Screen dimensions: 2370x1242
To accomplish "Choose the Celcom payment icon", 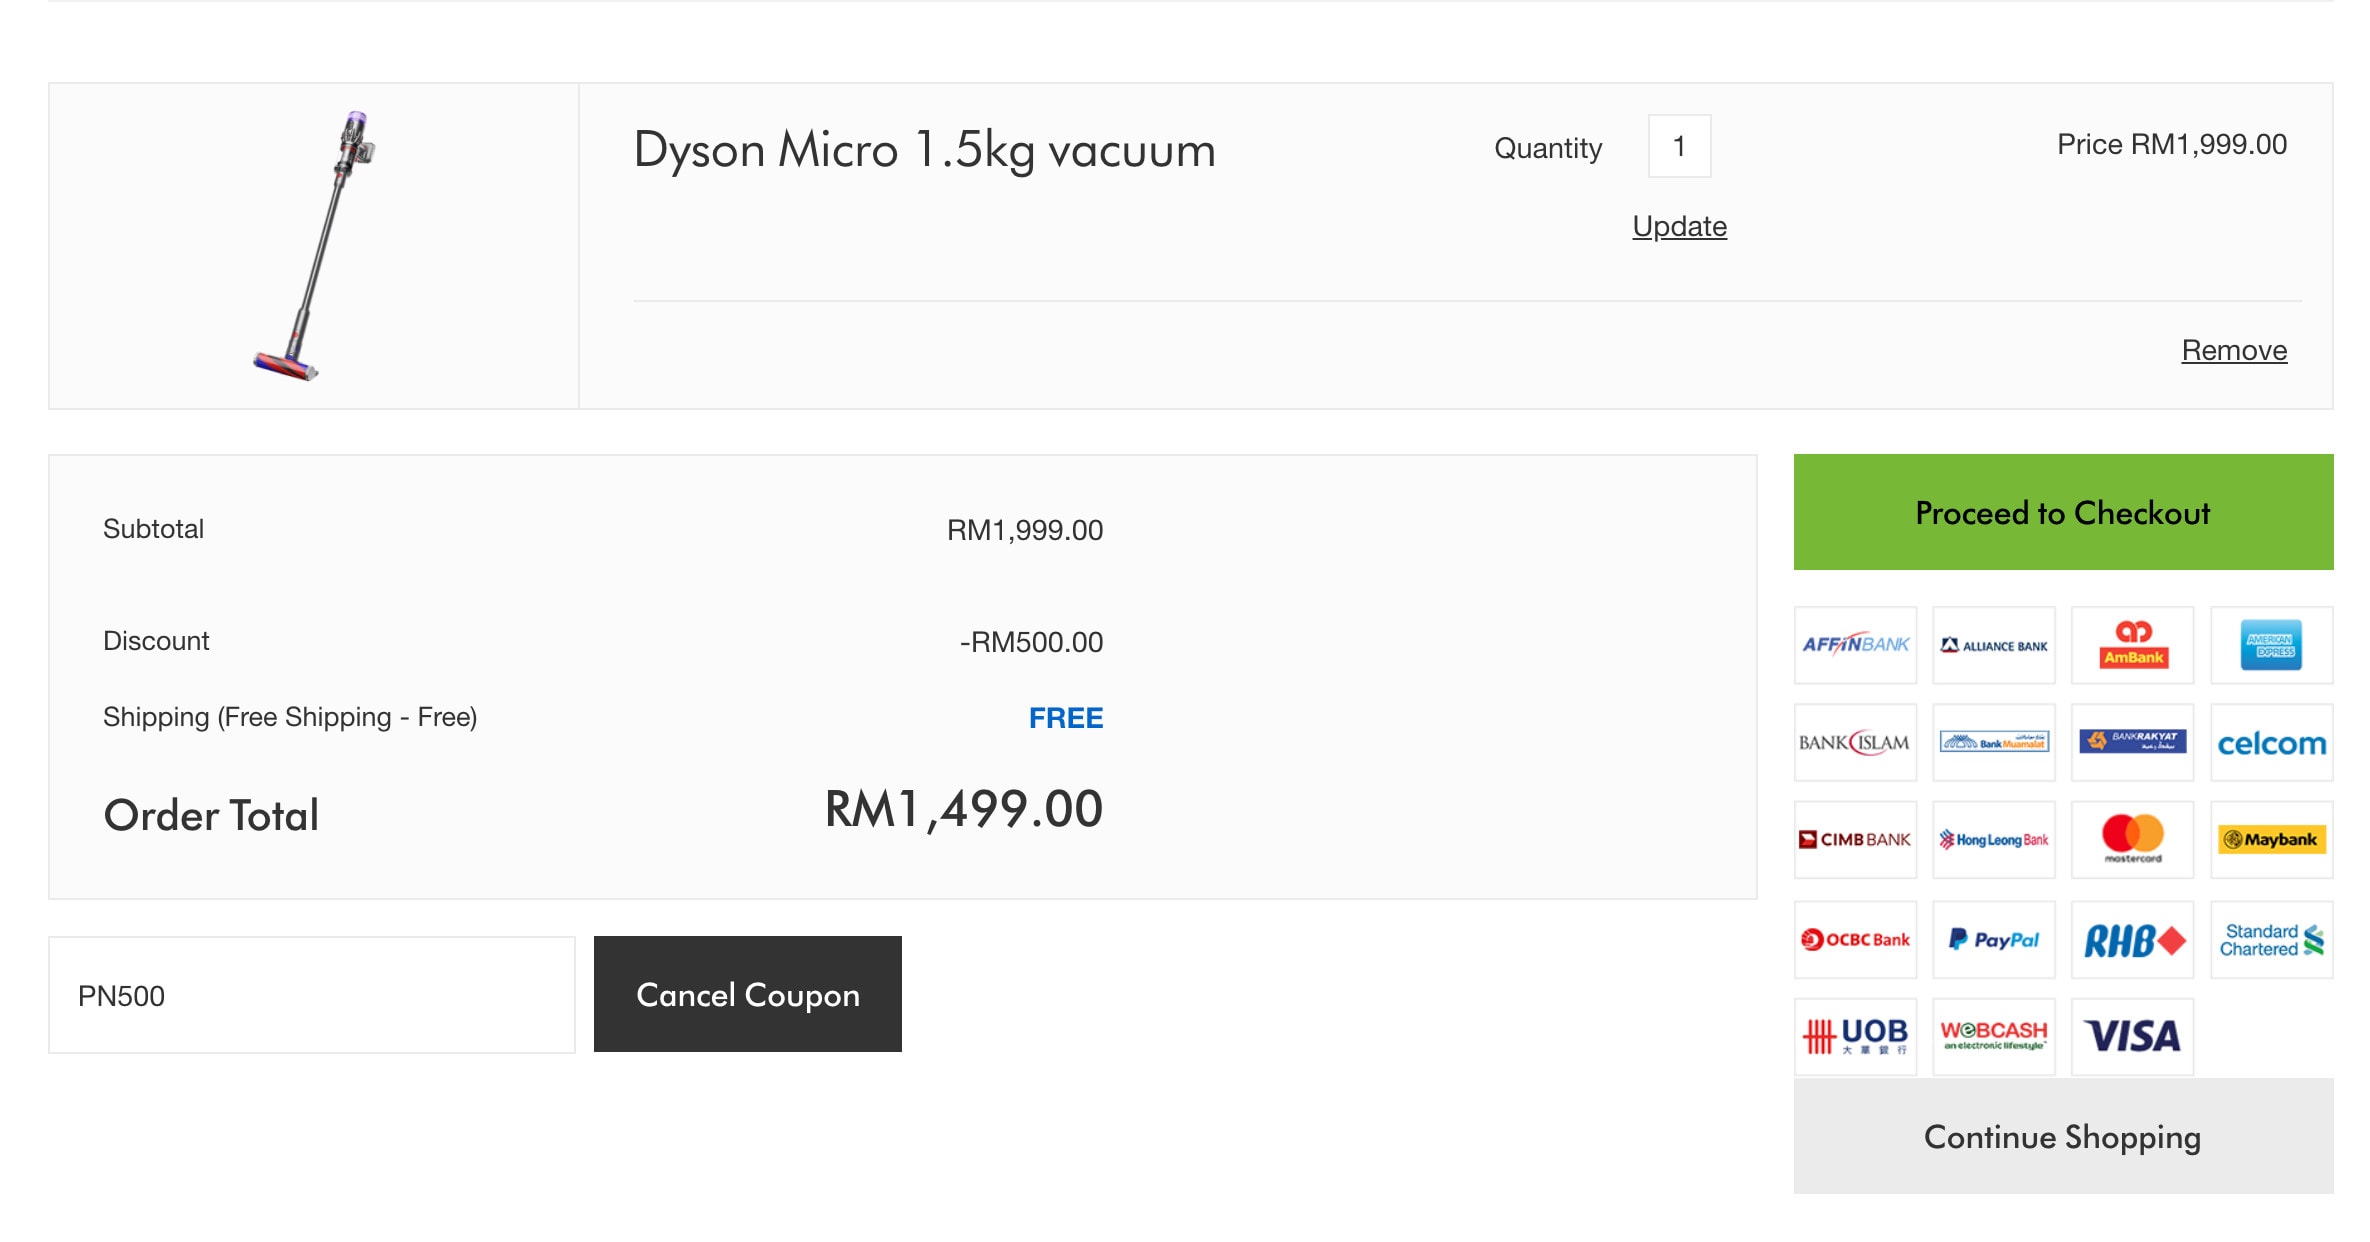I will point(2271,742).
